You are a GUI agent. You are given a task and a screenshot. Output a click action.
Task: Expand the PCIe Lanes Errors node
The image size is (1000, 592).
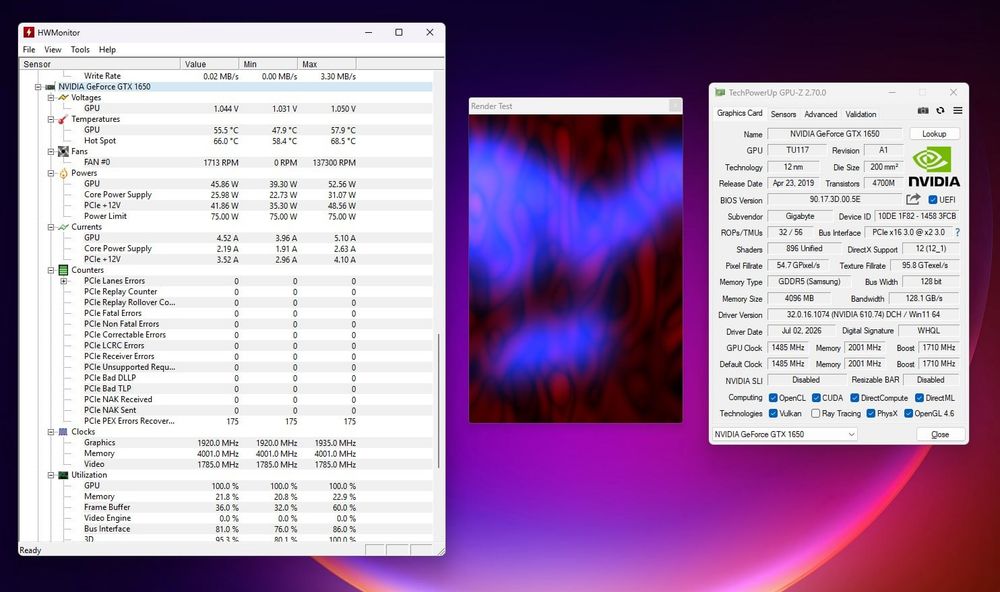point(63,281)
